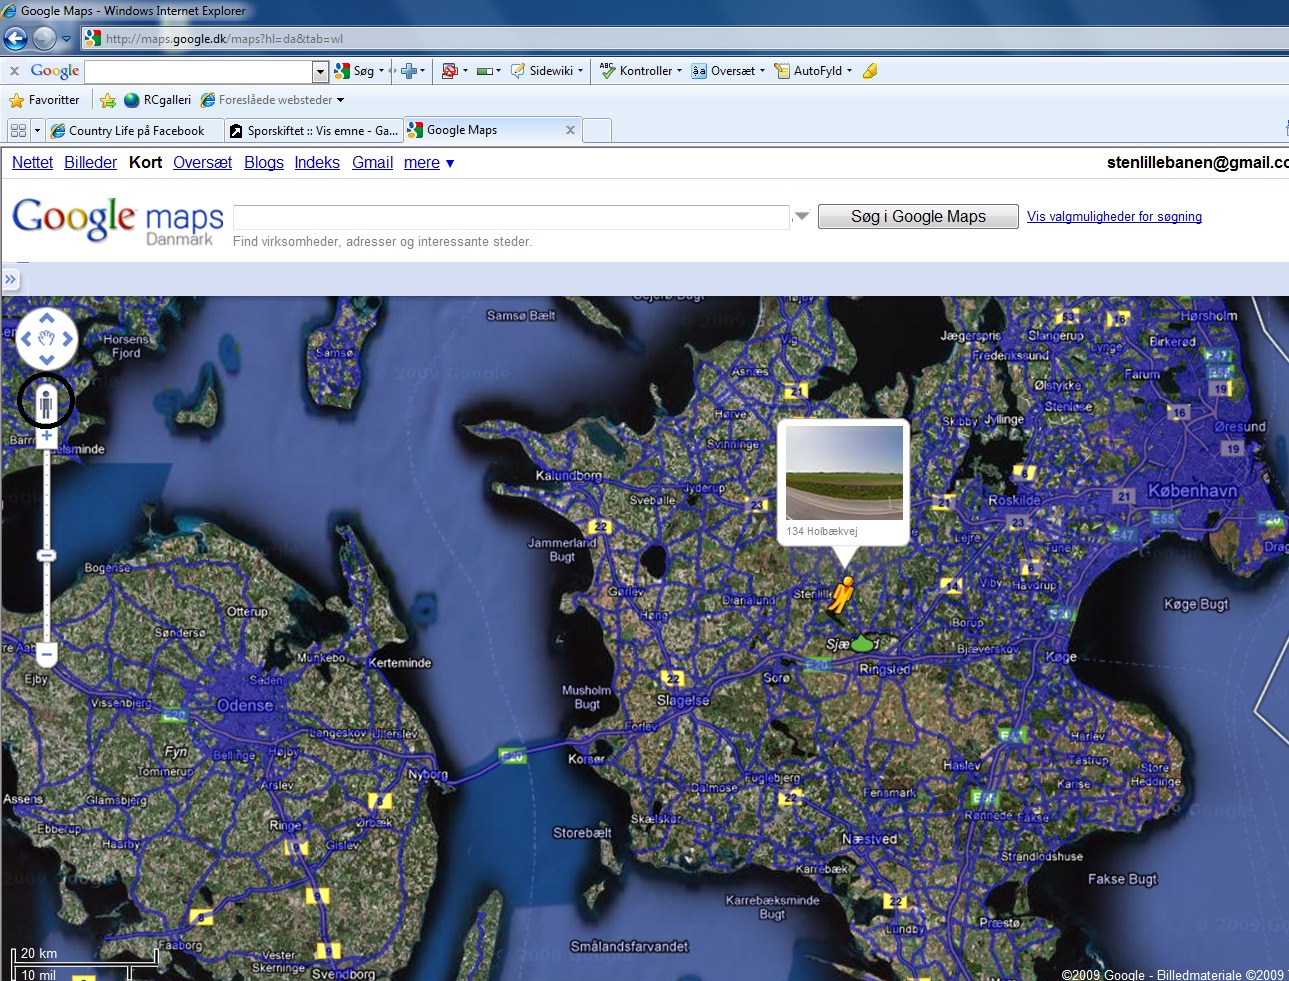Close the Google Maps tab
1289x981 pixels.
[x=570, y=130]
